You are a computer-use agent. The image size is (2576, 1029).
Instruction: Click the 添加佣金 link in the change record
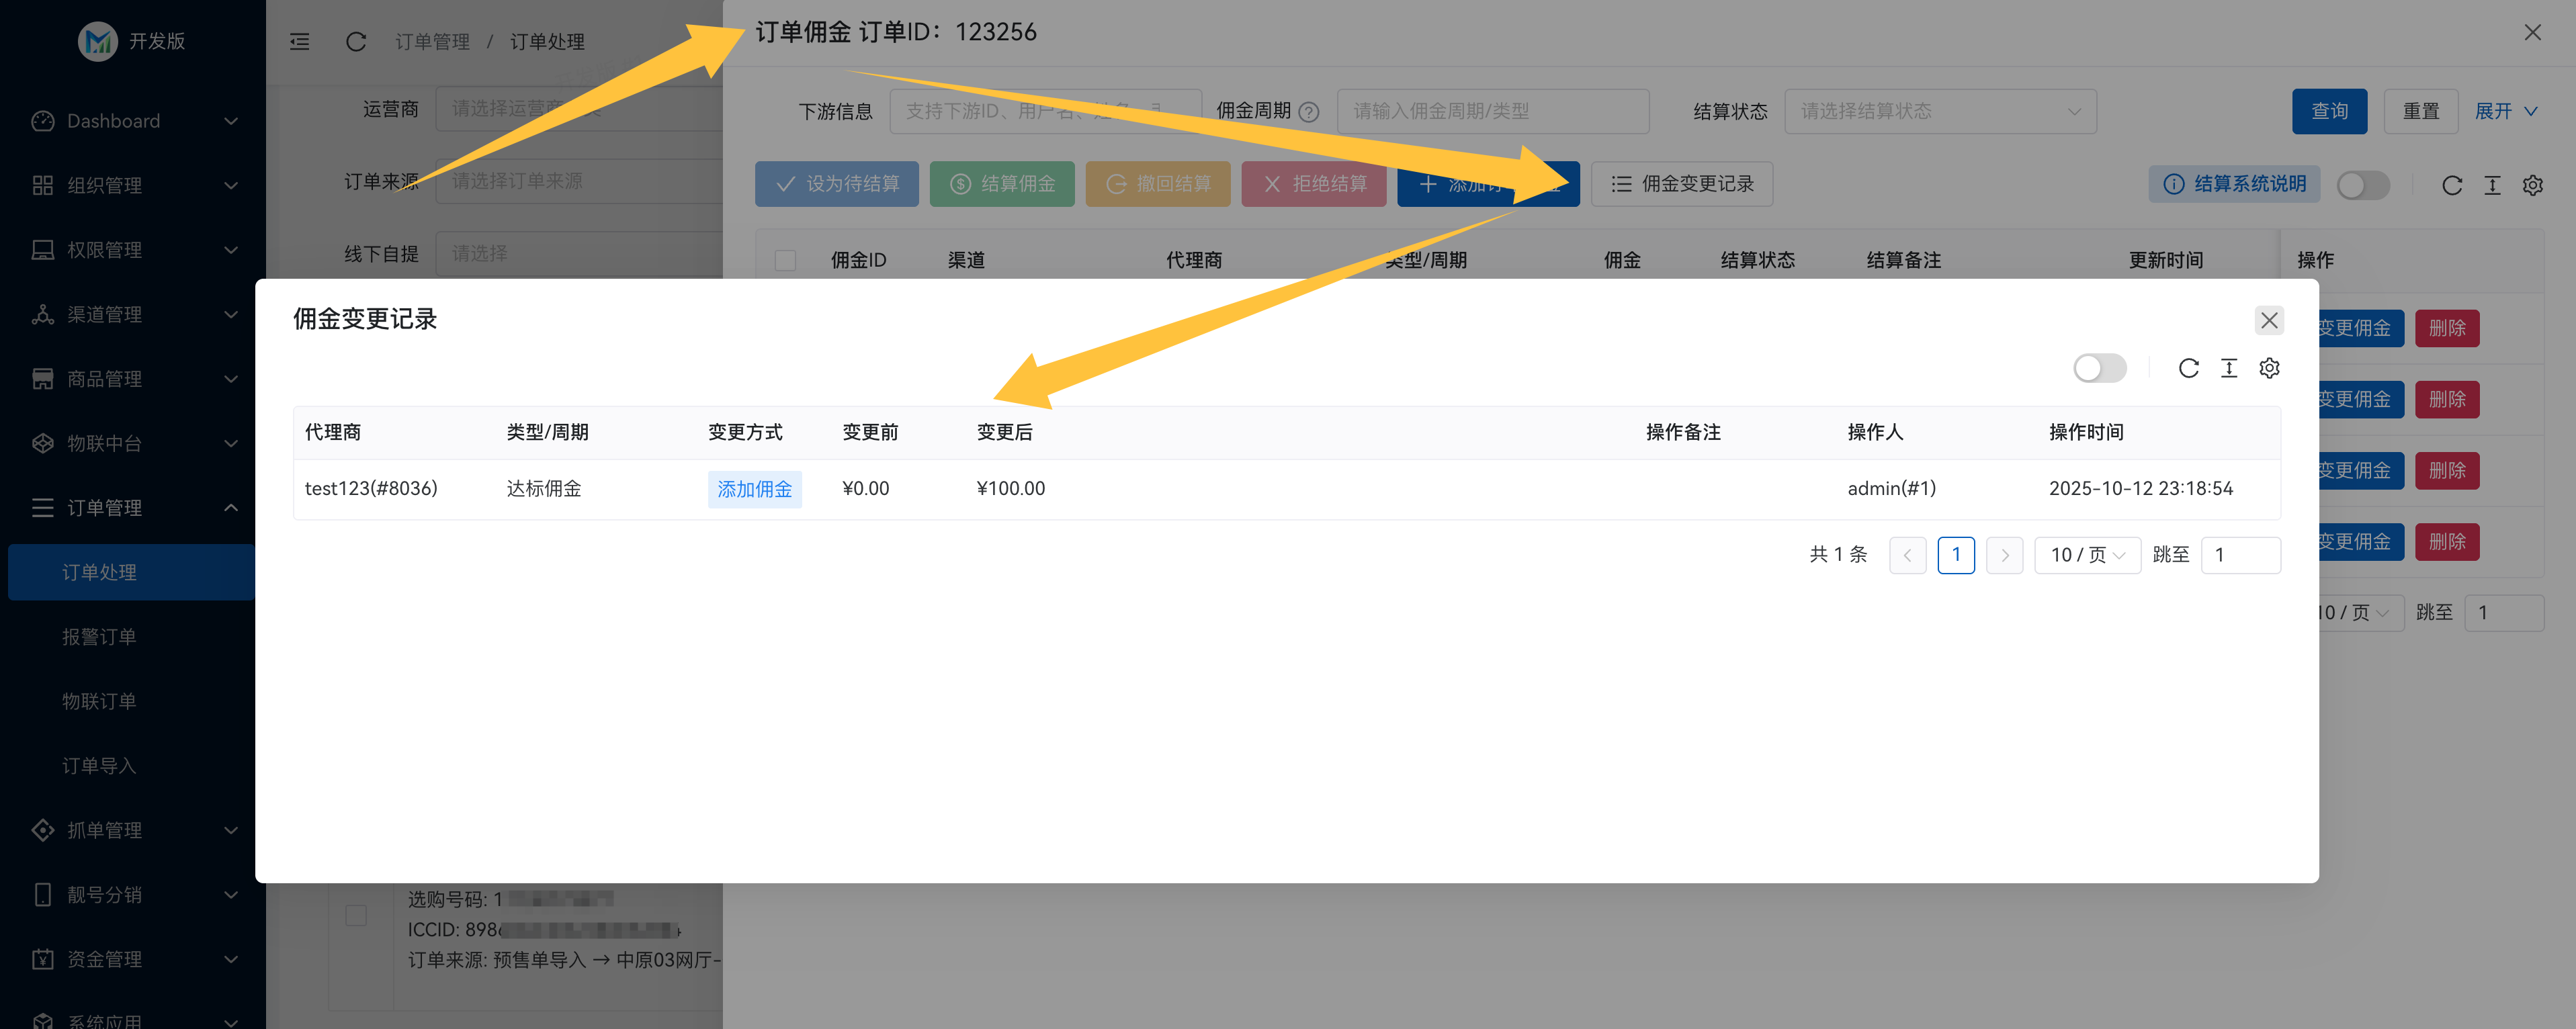click(754, 489)
